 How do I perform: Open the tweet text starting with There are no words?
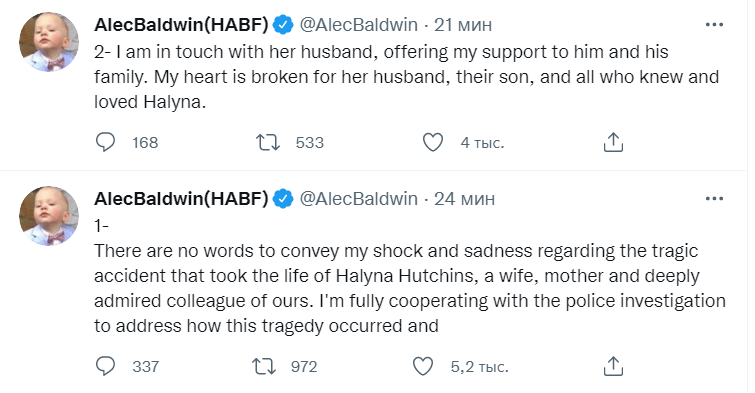point(410,288)
